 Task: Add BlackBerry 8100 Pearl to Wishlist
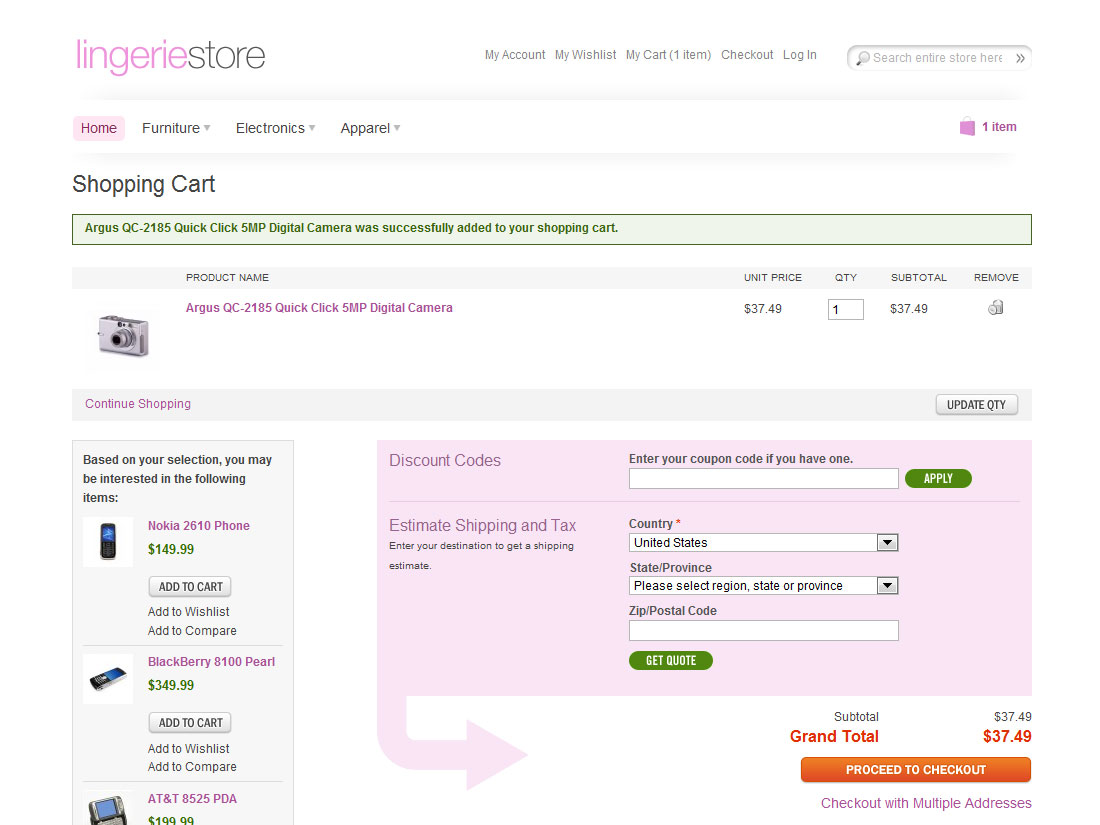(x=189, y=749)
